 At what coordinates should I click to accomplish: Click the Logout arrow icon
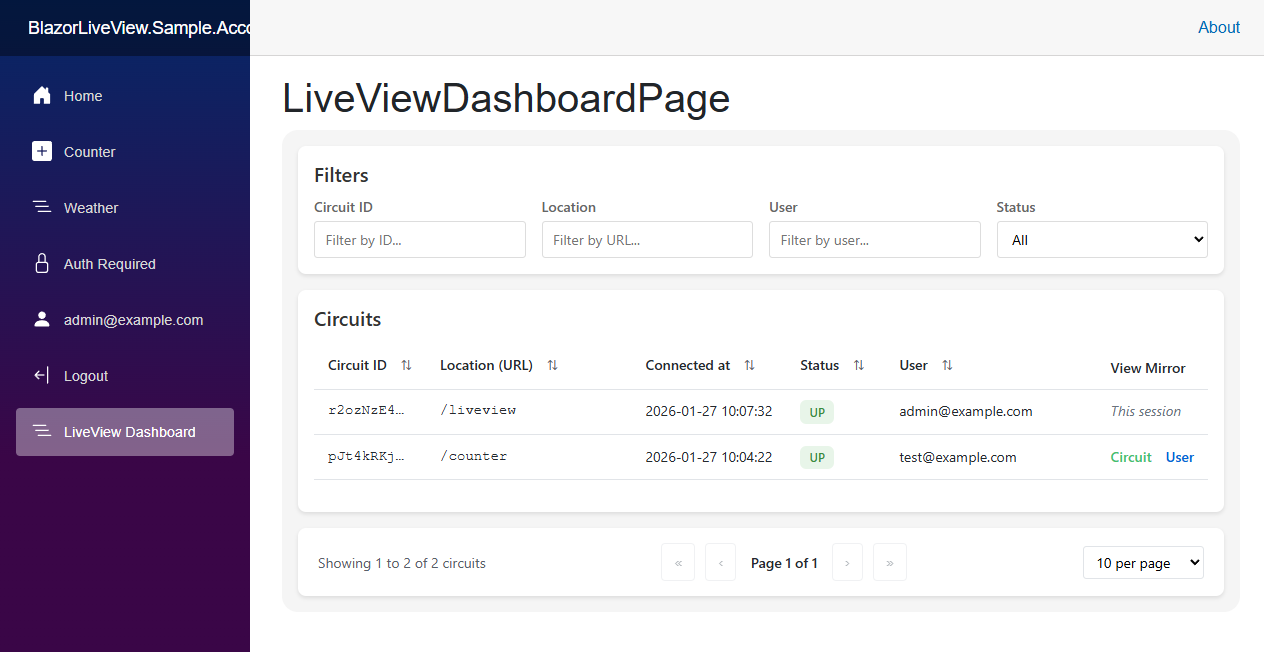(x=42, y=375)
